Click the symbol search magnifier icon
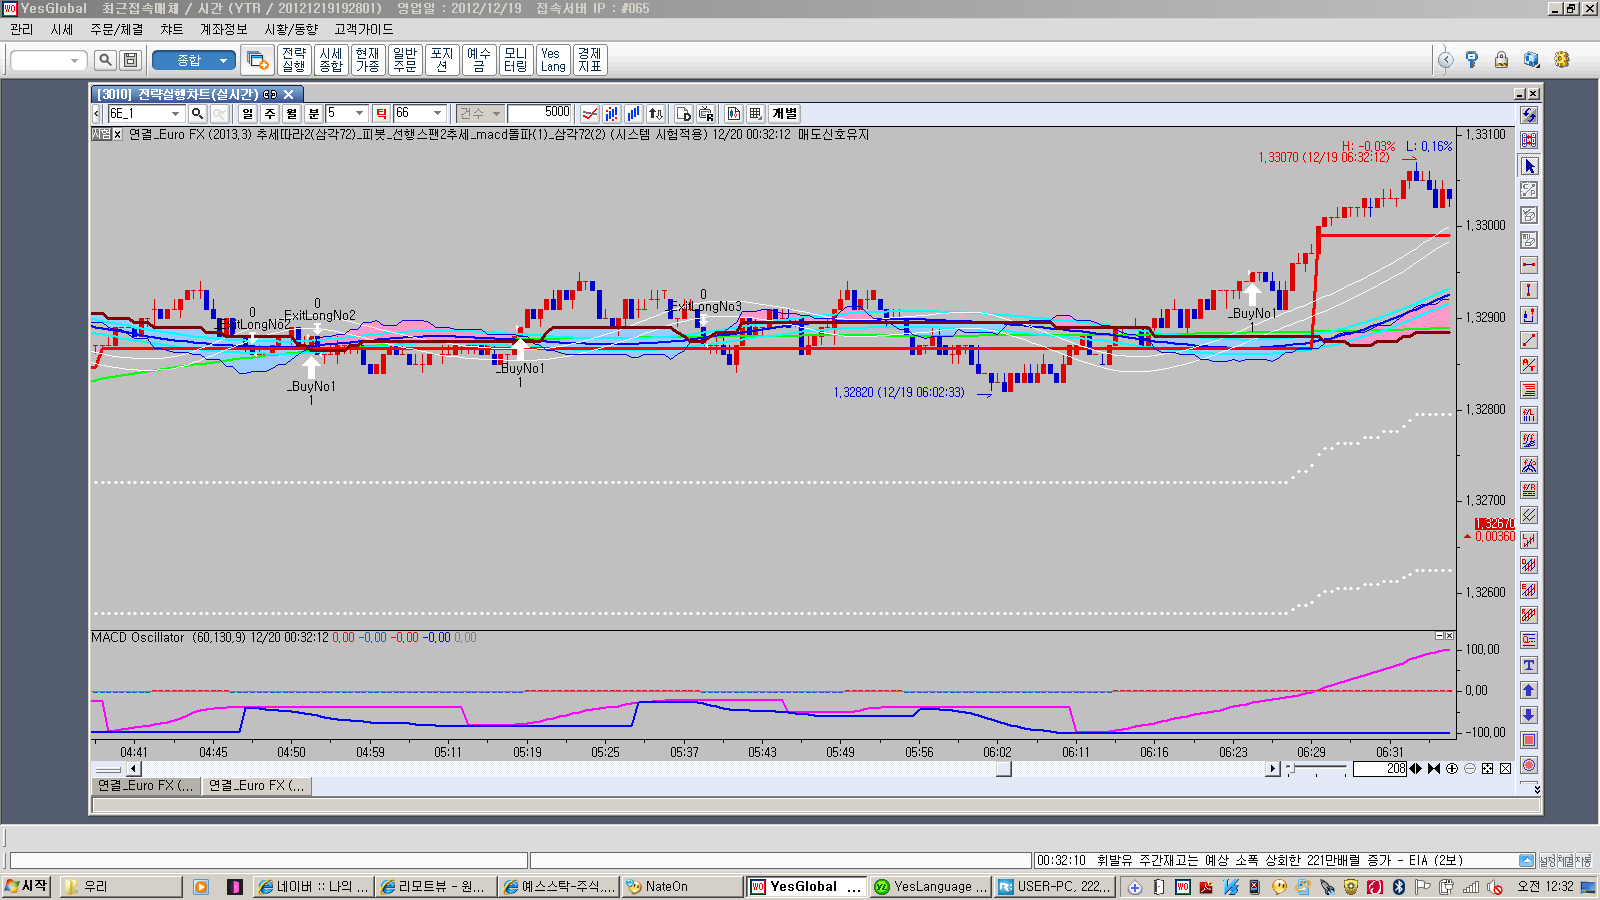1600x900 pixels. [x=197, y=114]
